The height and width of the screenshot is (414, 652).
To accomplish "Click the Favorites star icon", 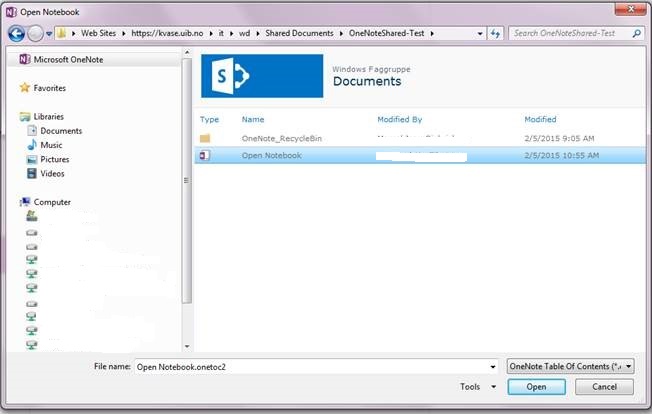I will coord(25,88).
